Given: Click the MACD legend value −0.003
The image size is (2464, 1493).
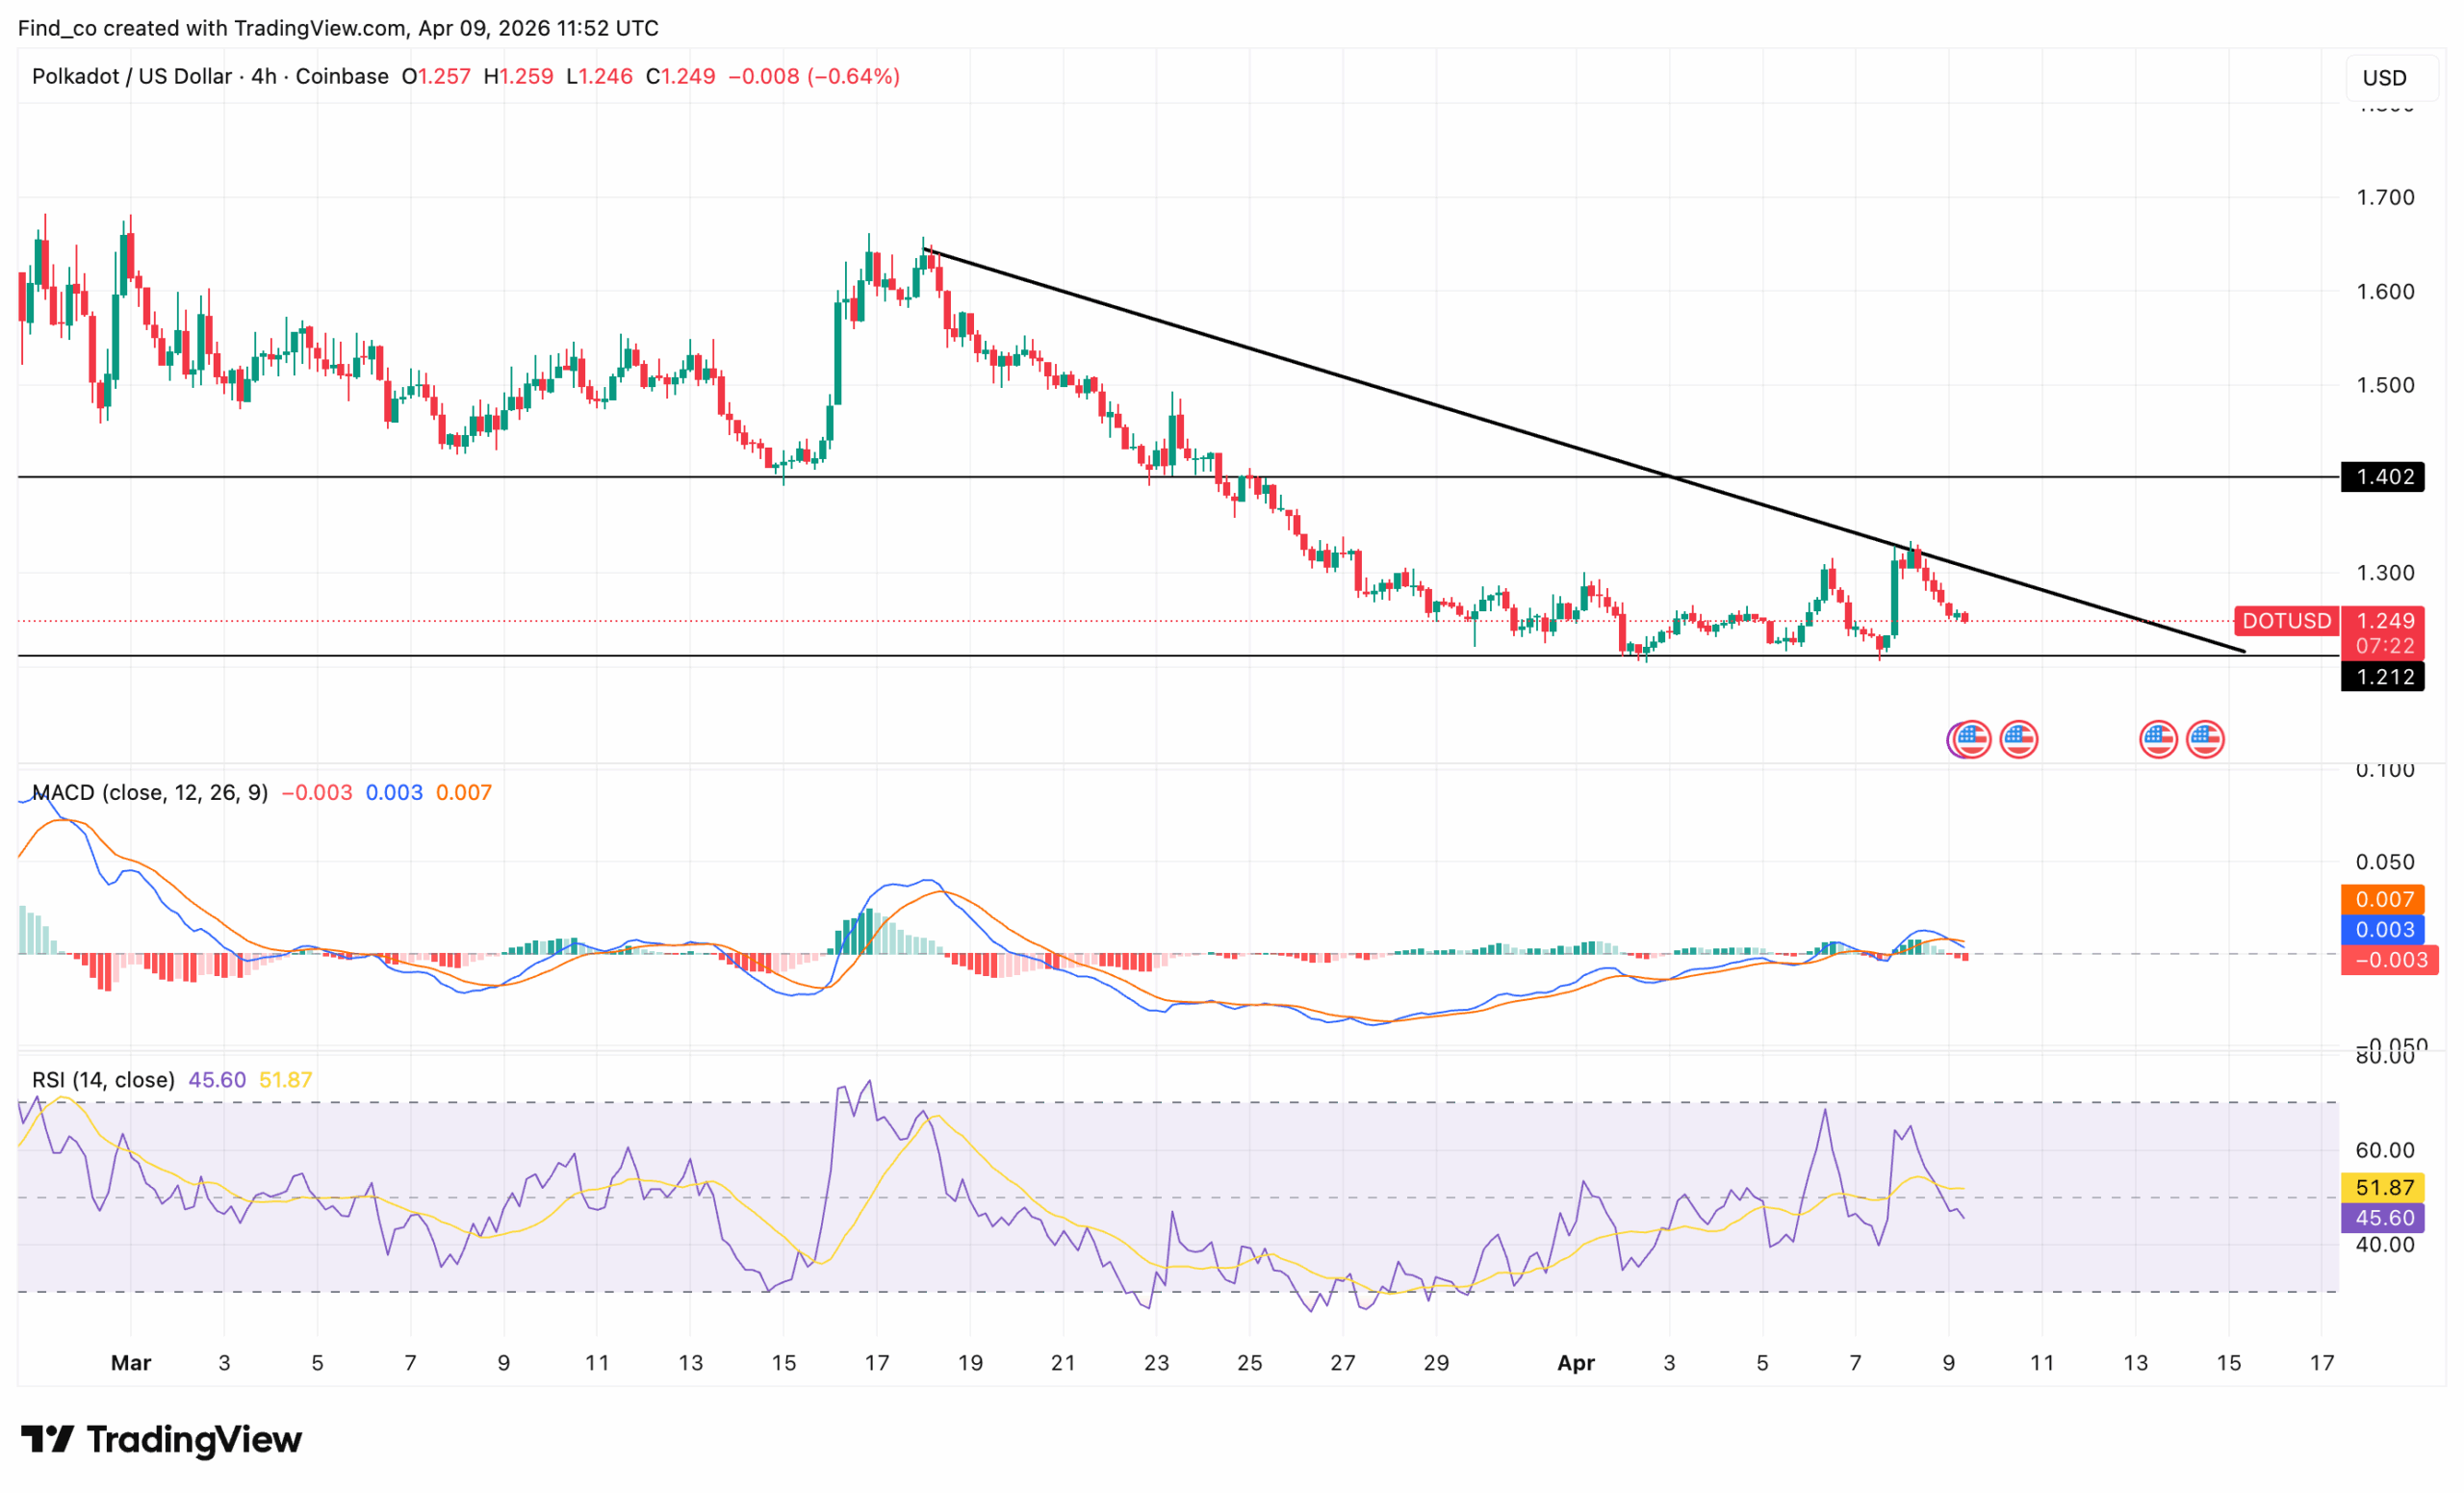Looking at the screenshot, I should 317,793.
